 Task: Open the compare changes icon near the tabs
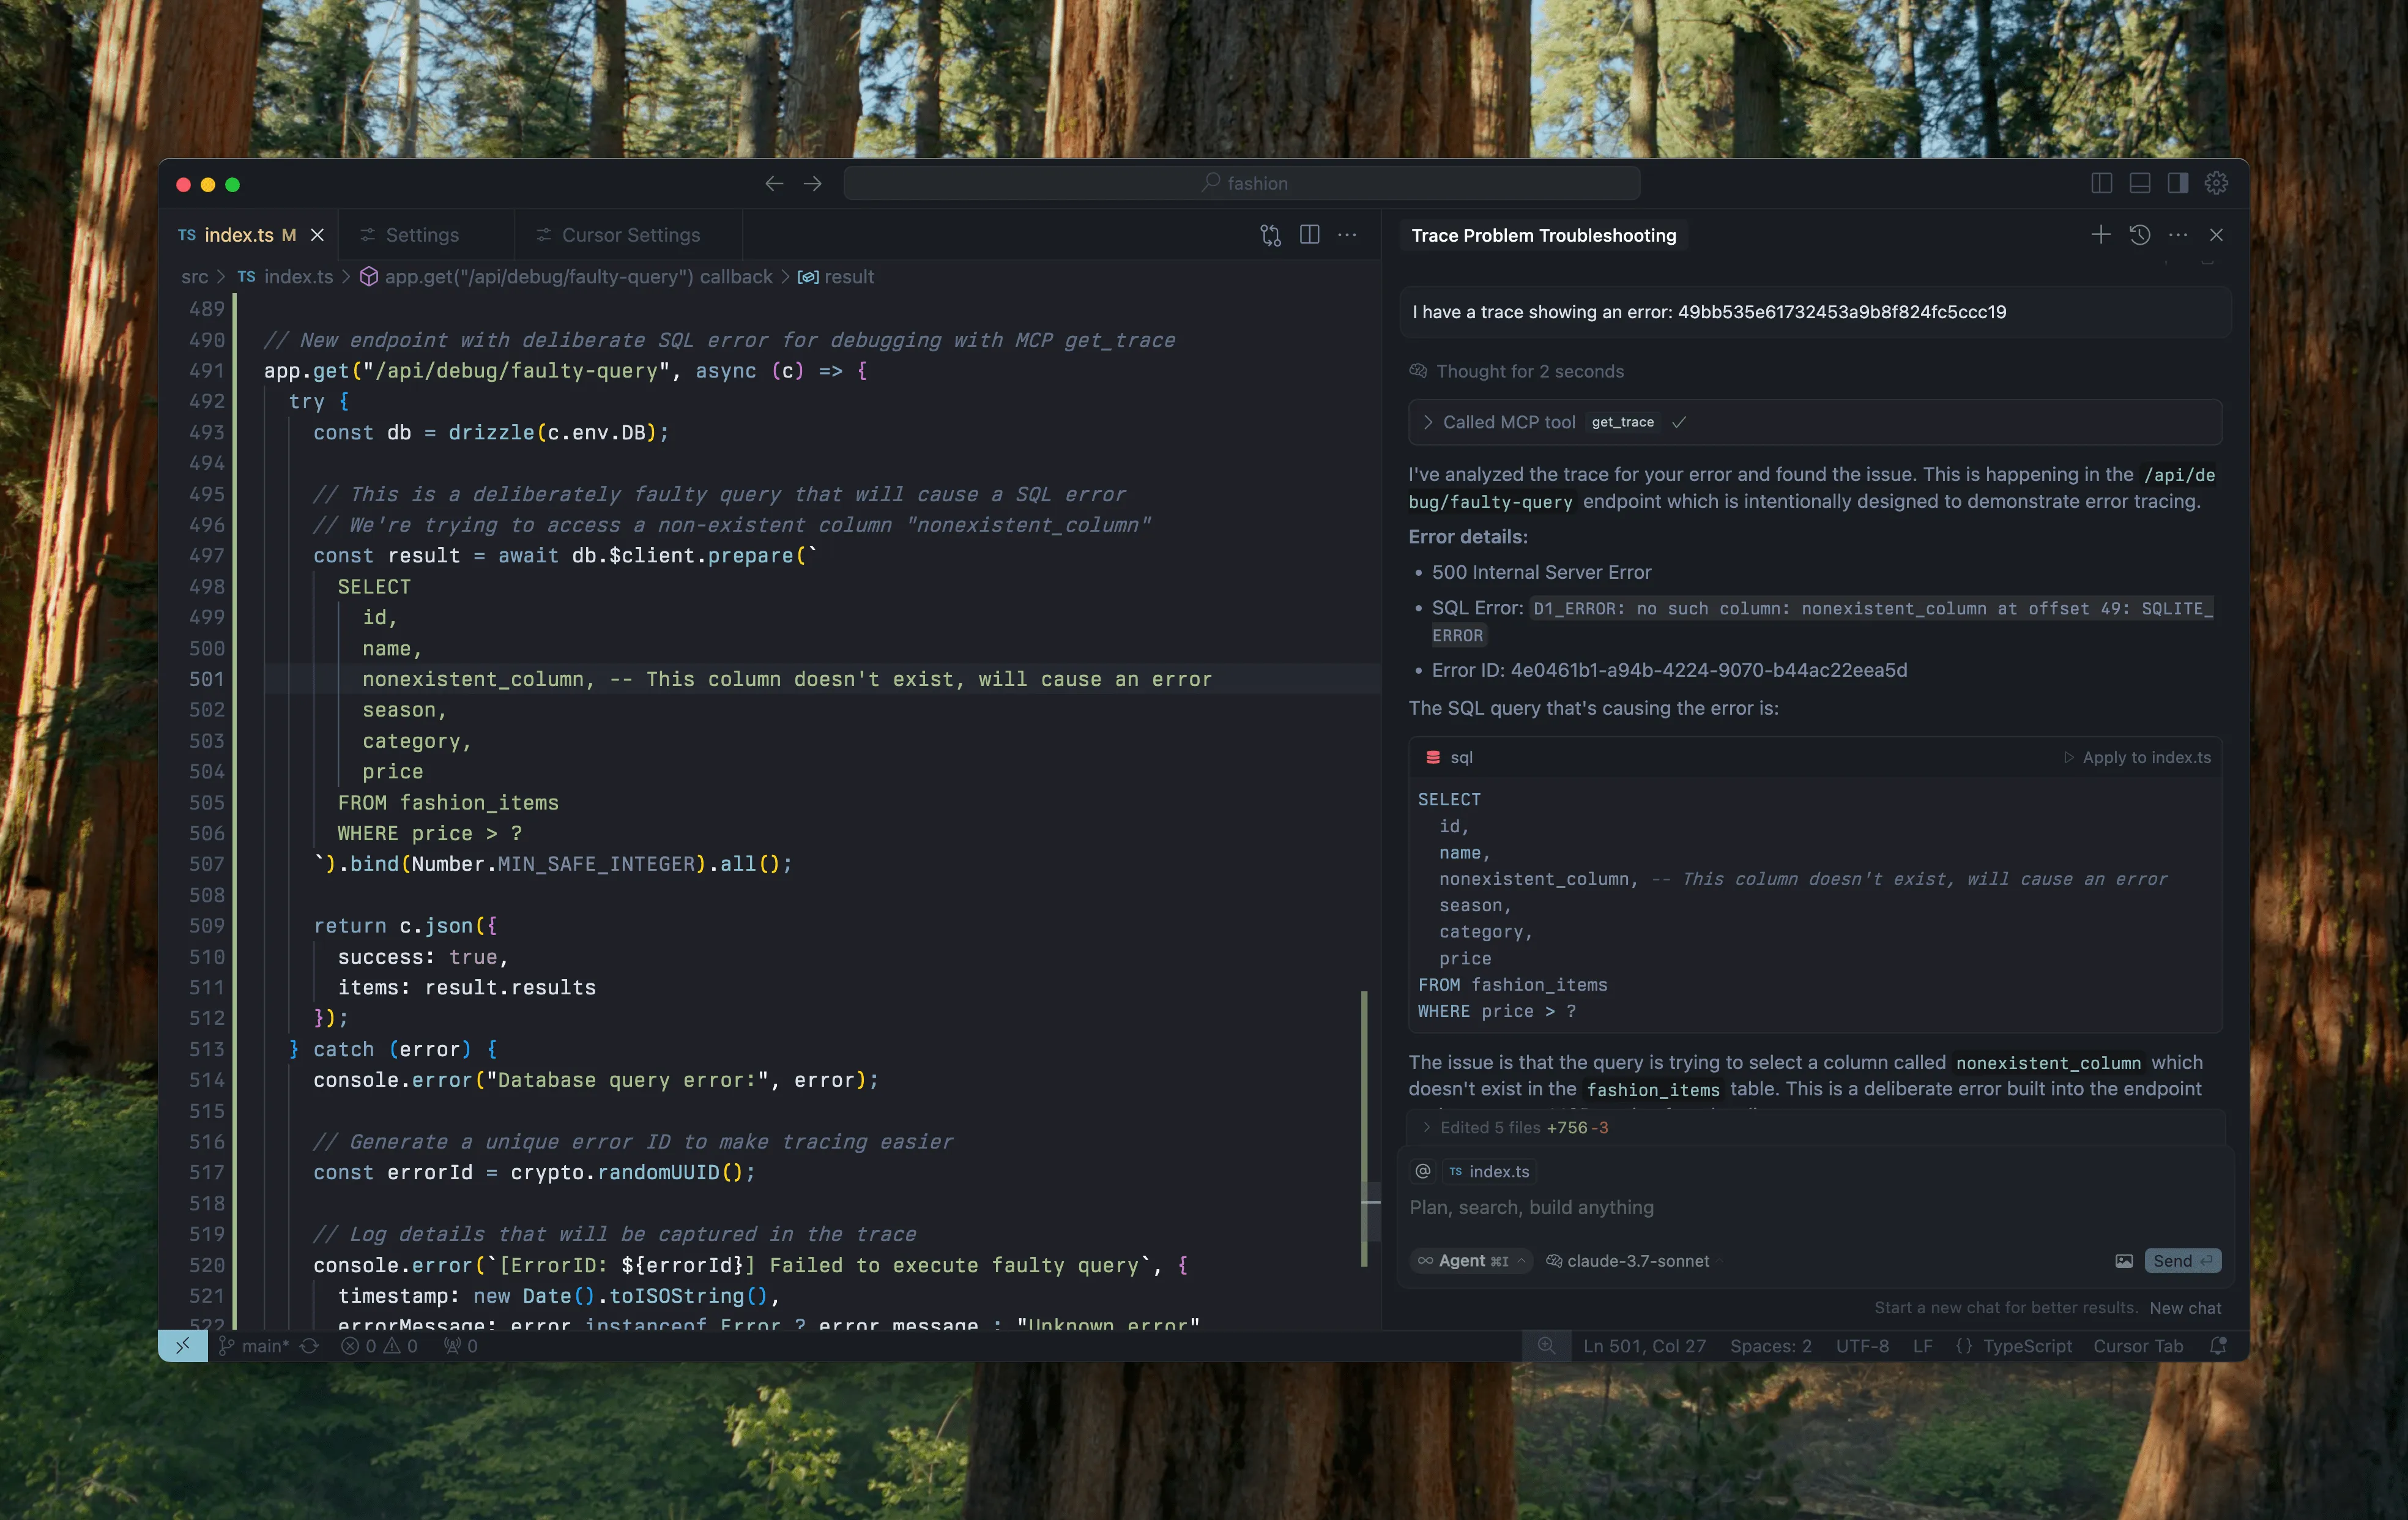point(1269,235)
